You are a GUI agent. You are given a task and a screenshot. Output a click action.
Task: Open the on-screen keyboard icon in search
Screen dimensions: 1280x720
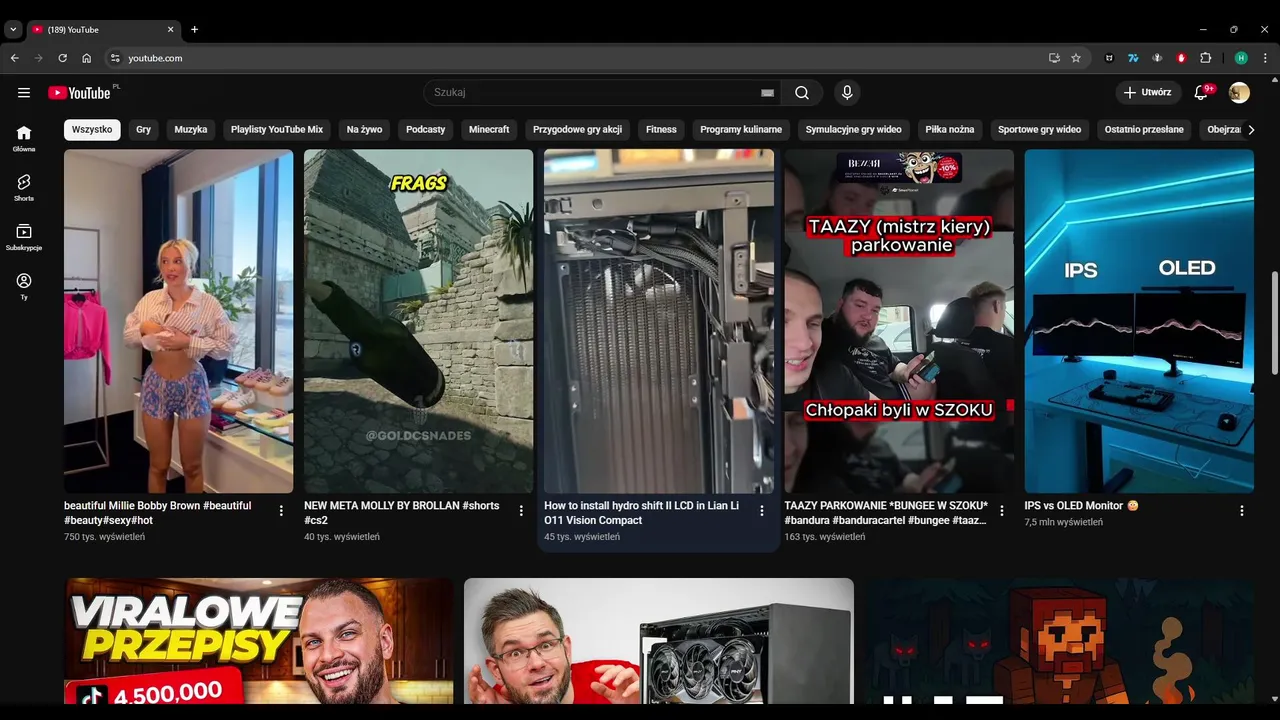point(767,93)
